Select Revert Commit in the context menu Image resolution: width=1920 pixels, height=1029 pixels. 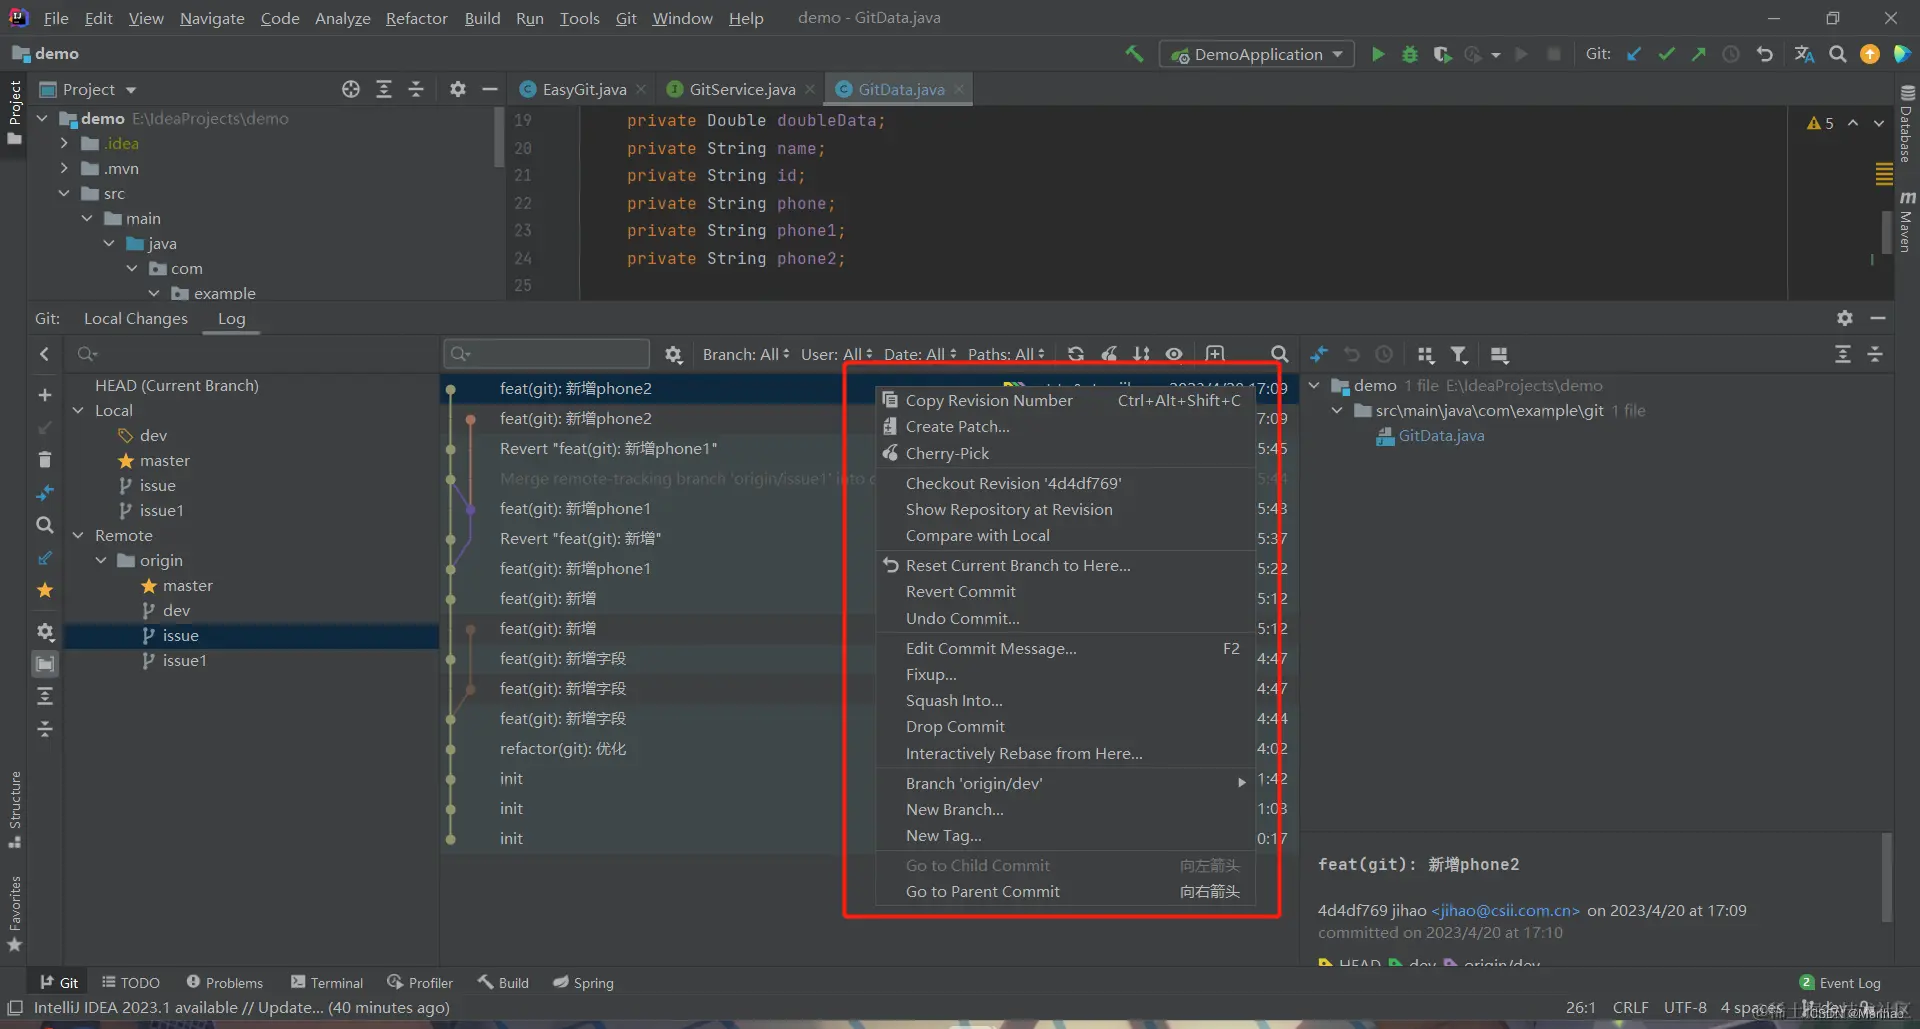pos(1065,591)
